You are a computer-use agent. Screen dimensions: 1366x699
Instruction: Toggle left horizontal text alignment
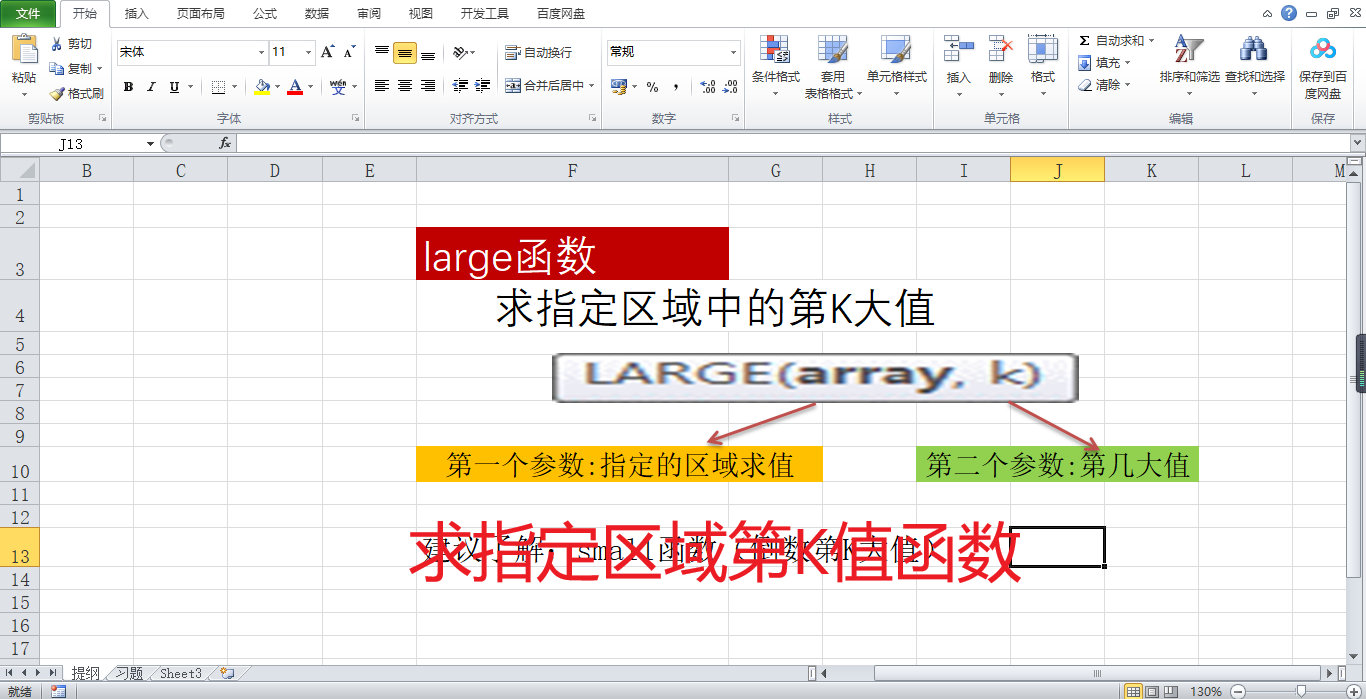(x=382, y=86)
